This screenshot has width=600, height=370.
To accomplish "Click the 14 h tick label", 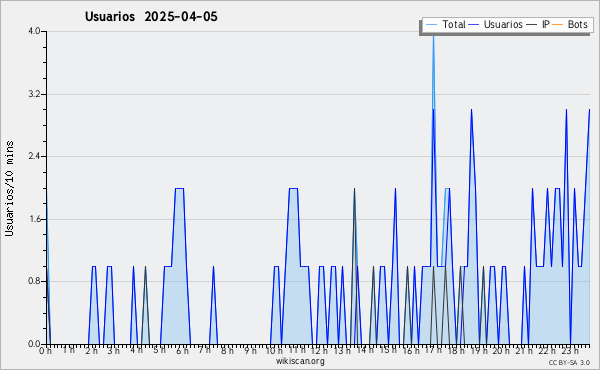I will (x=365, y=350).
